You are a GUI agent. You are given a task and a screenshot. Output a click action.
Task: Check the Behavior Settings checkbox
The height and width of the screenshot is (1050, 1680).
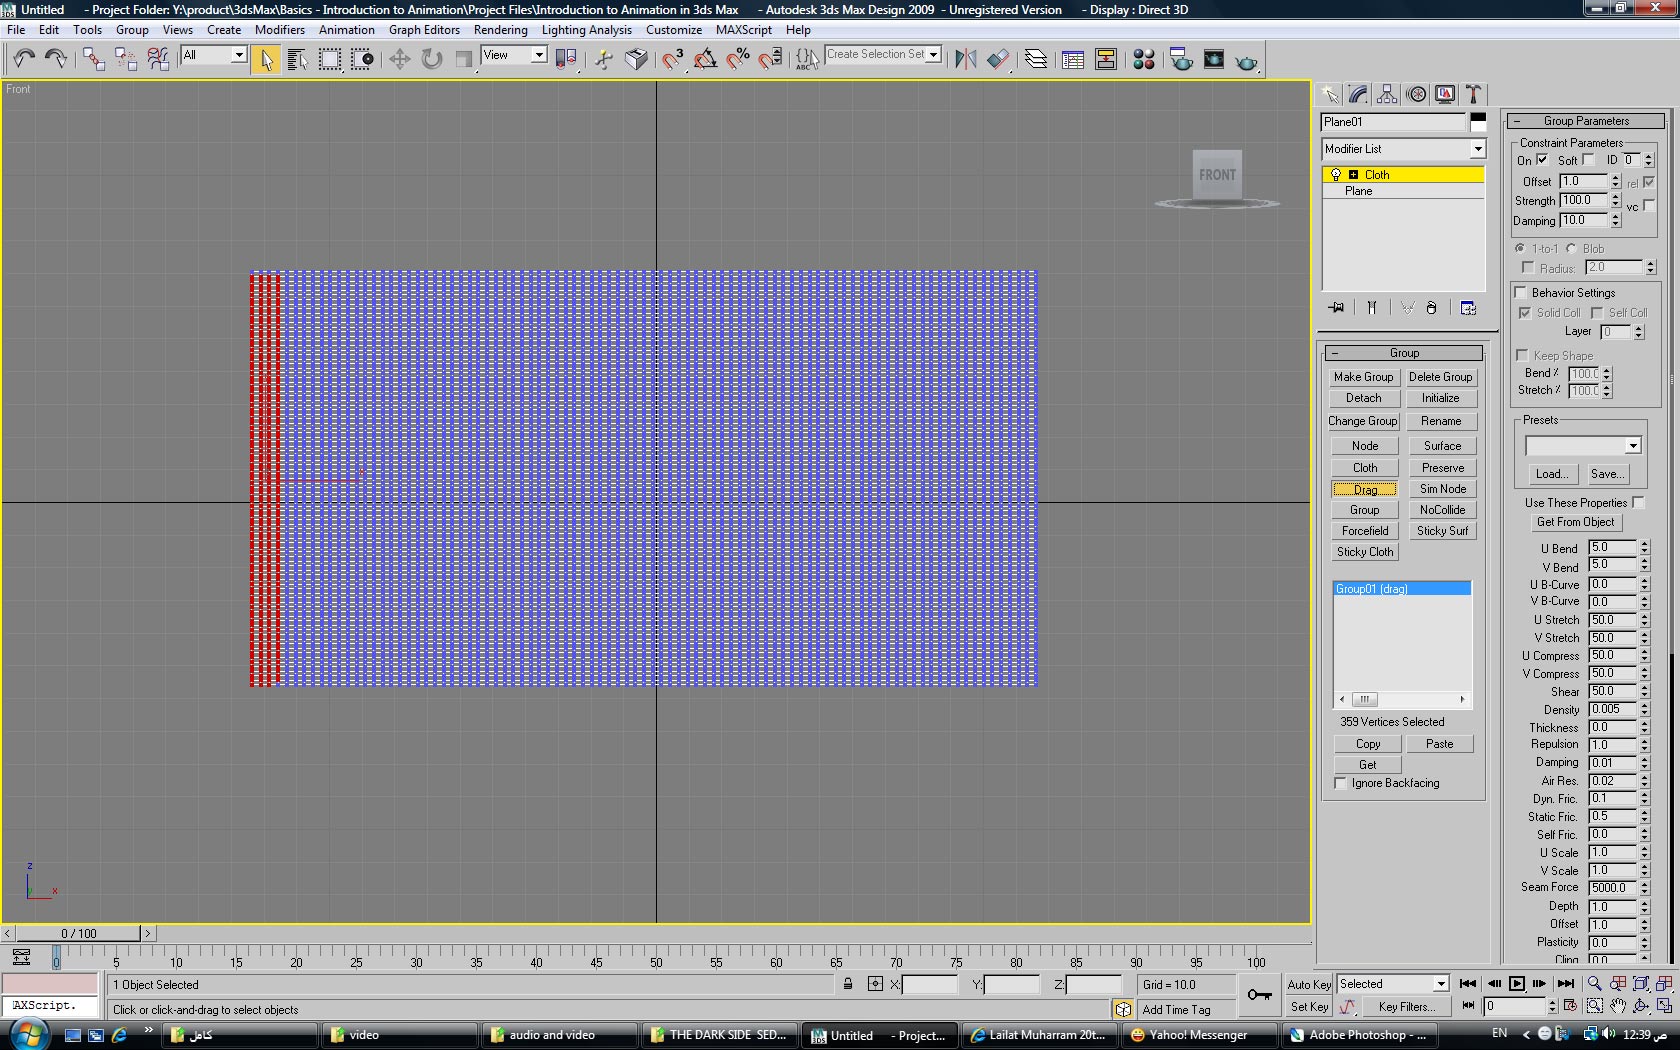pos(1520,293)
